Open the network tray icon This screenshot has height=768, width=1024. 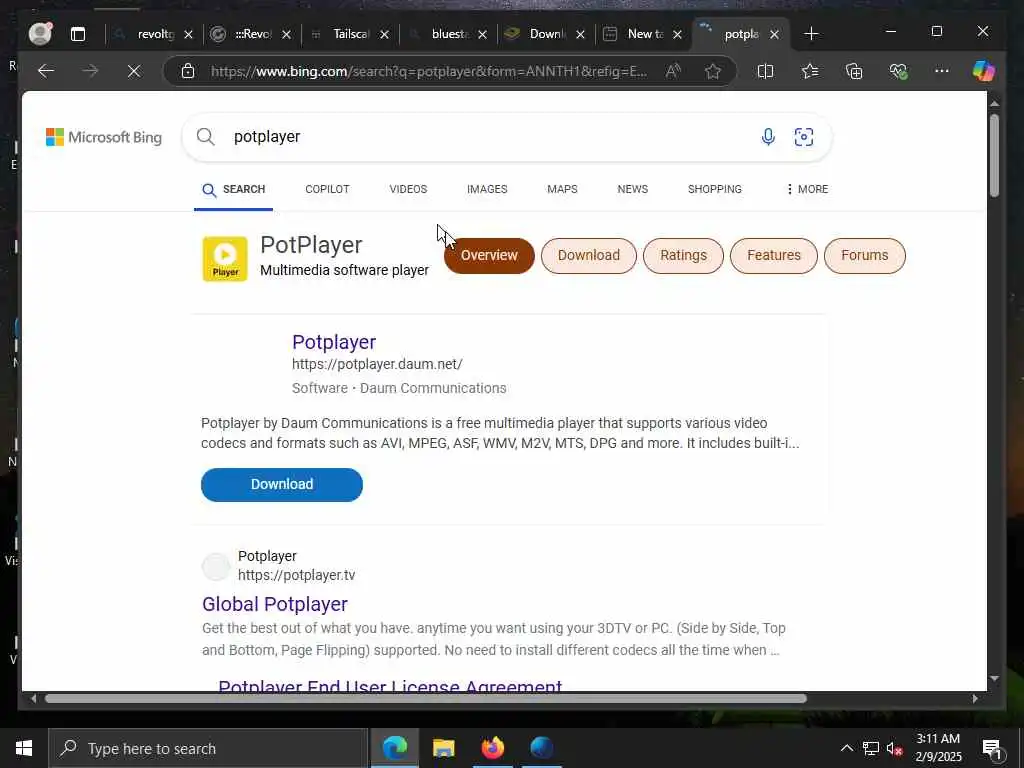[871, 748]
